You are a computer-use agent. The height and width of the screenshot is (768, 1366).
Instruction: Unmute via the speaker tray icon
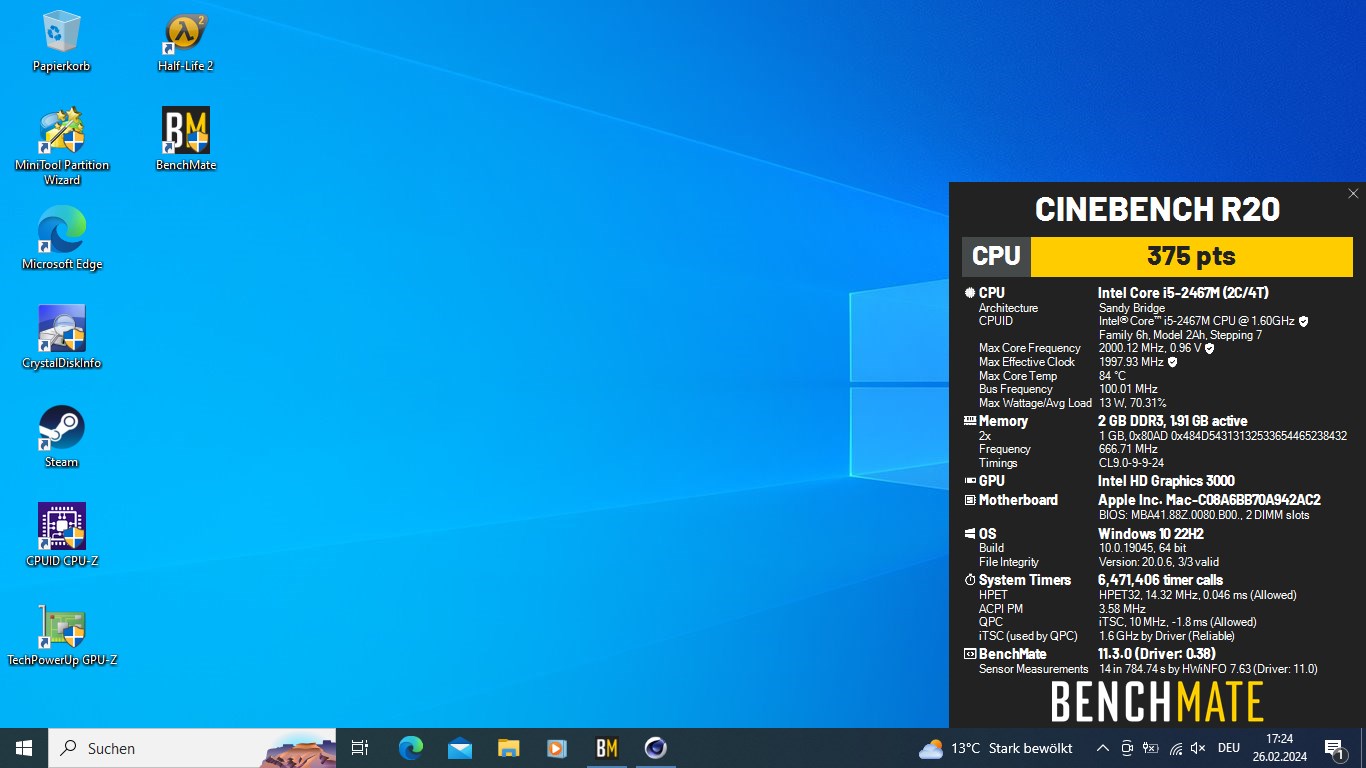point(1198,748)
